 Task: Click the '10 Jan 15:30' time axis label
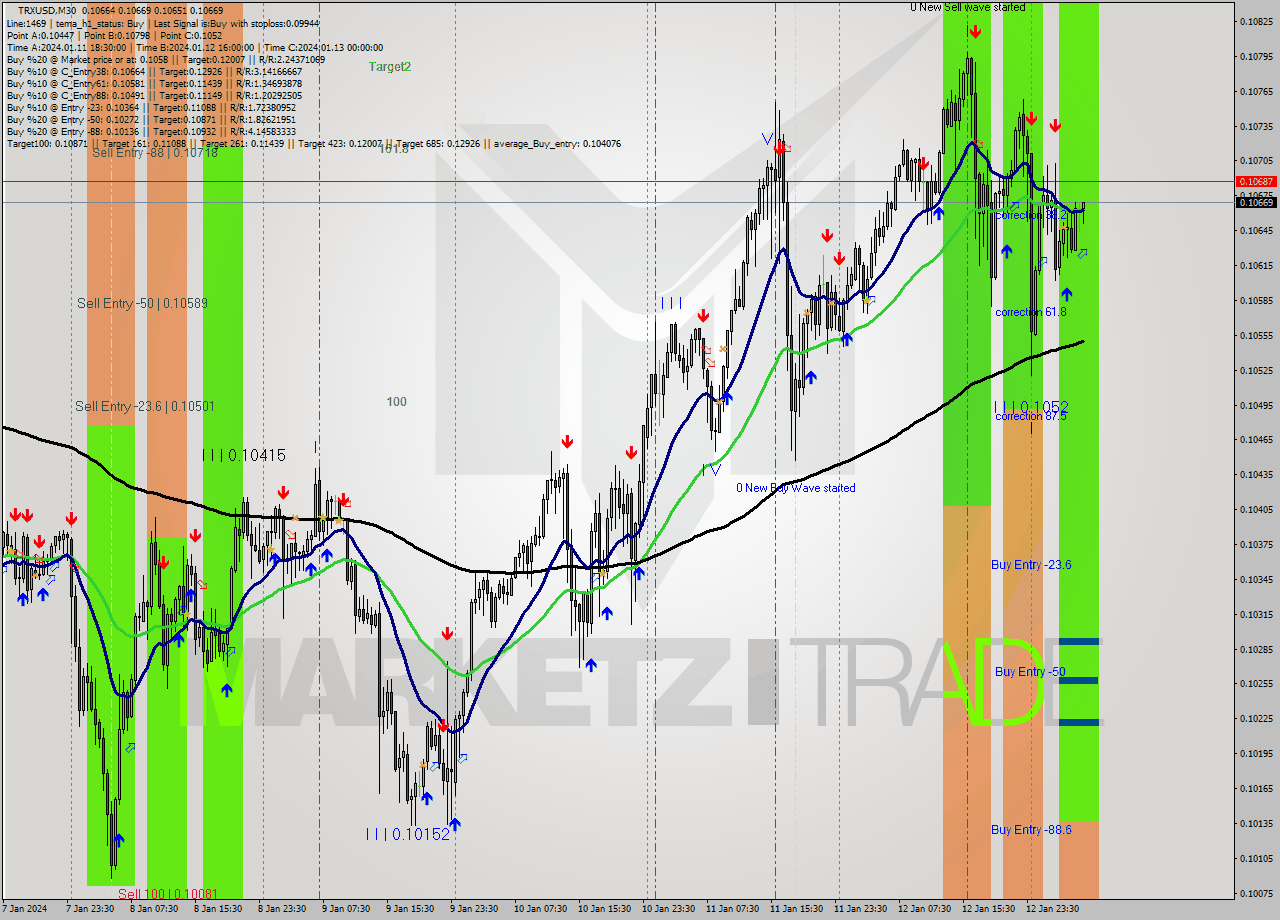pos(603,909)
